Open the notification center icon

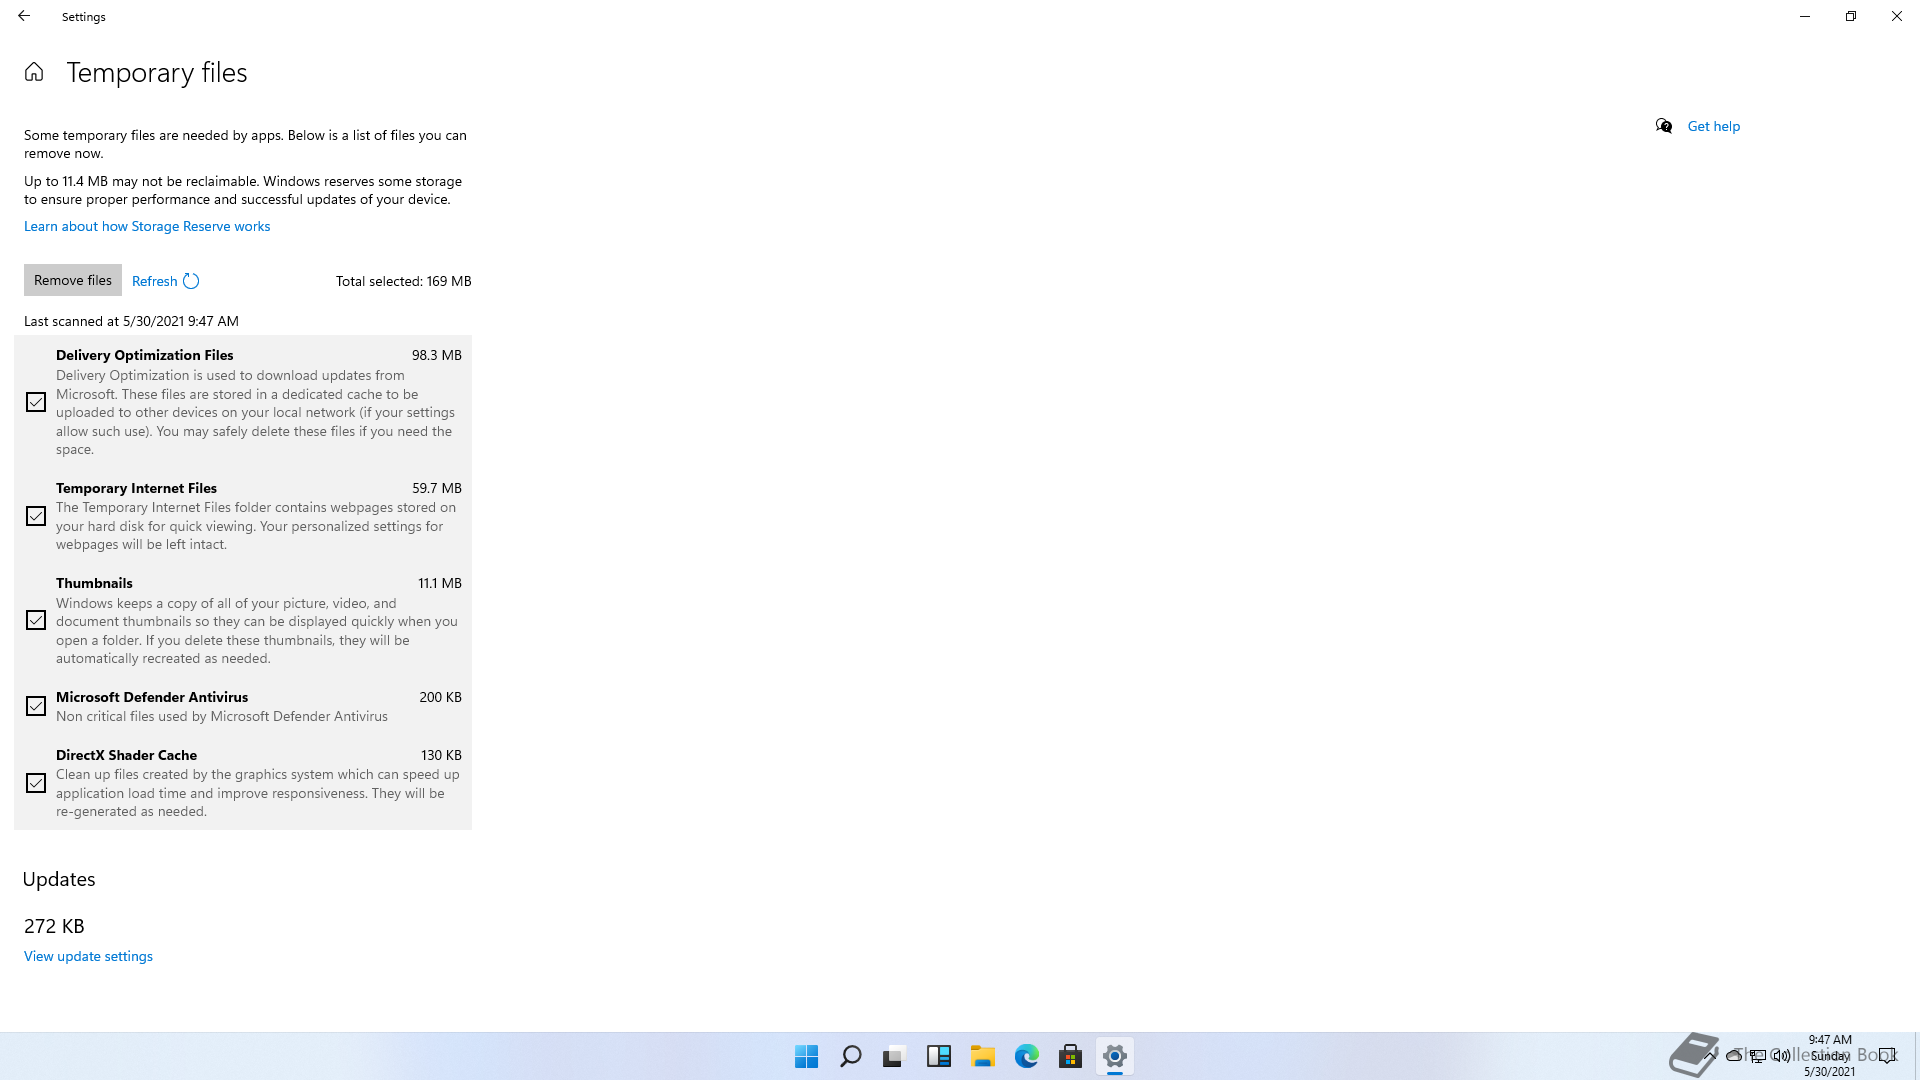click(x=1887, y=1055)
